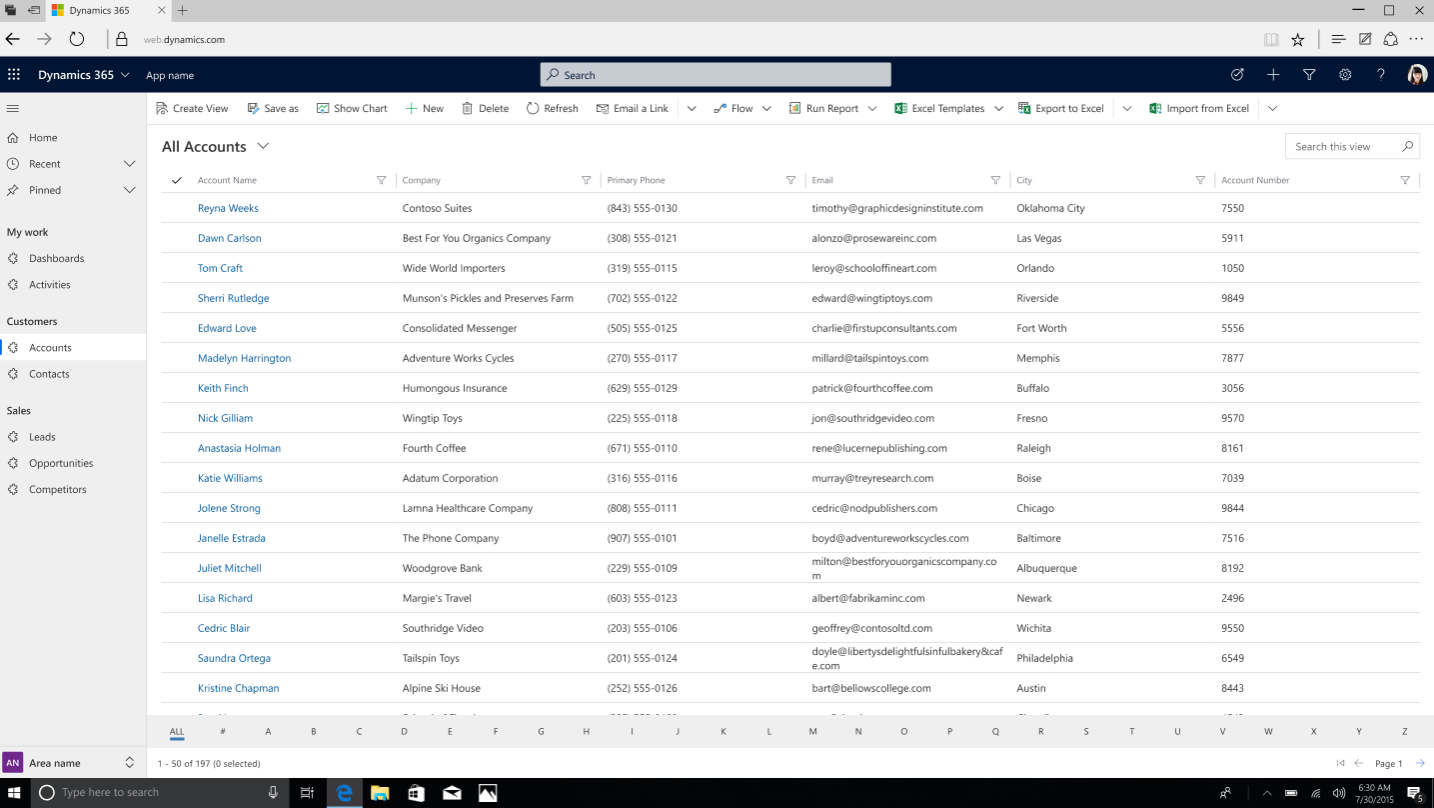Filter the list by letter M
The height and width of the screenshot is (808, 1434).
(813, 731)
